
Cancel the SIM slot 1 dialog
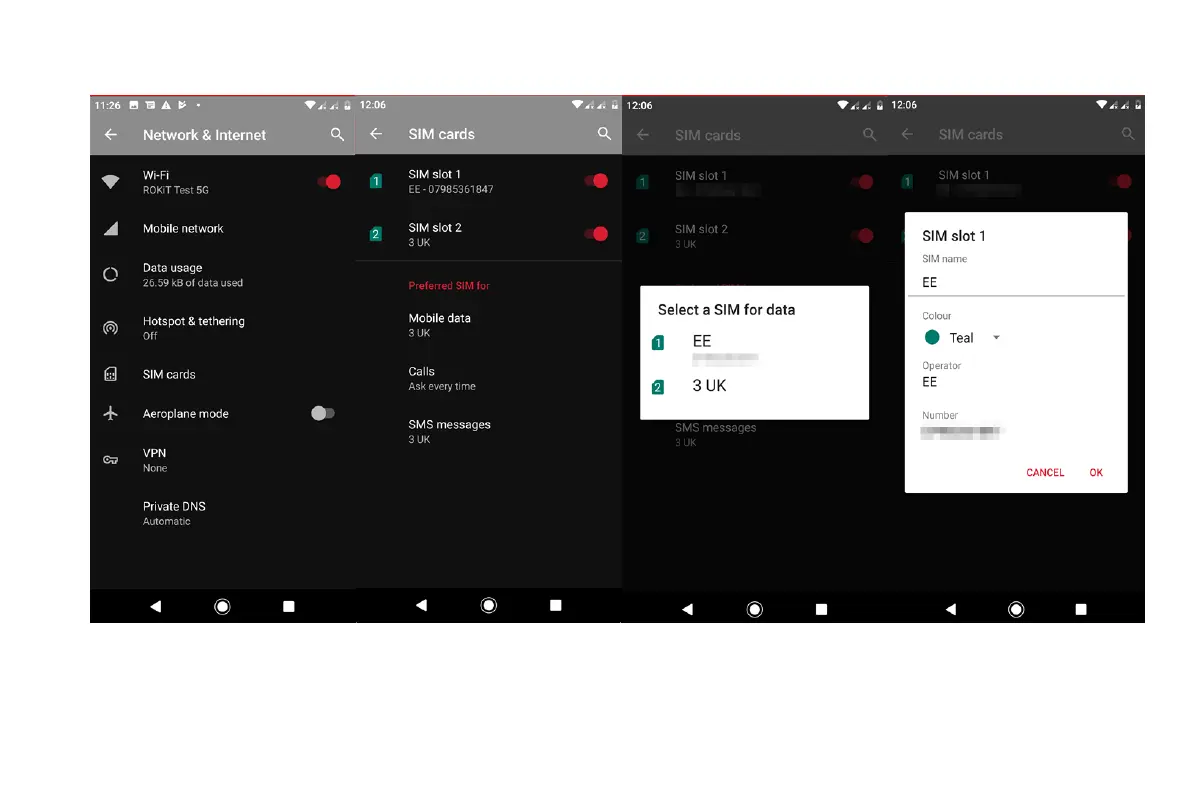[1045, 473]
